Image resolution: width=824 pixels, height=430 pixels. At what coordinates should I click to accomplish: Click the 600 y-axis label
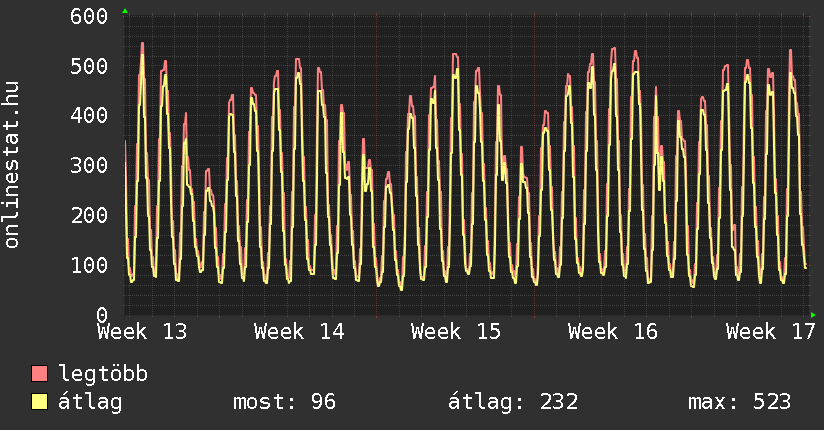point(89,17)
